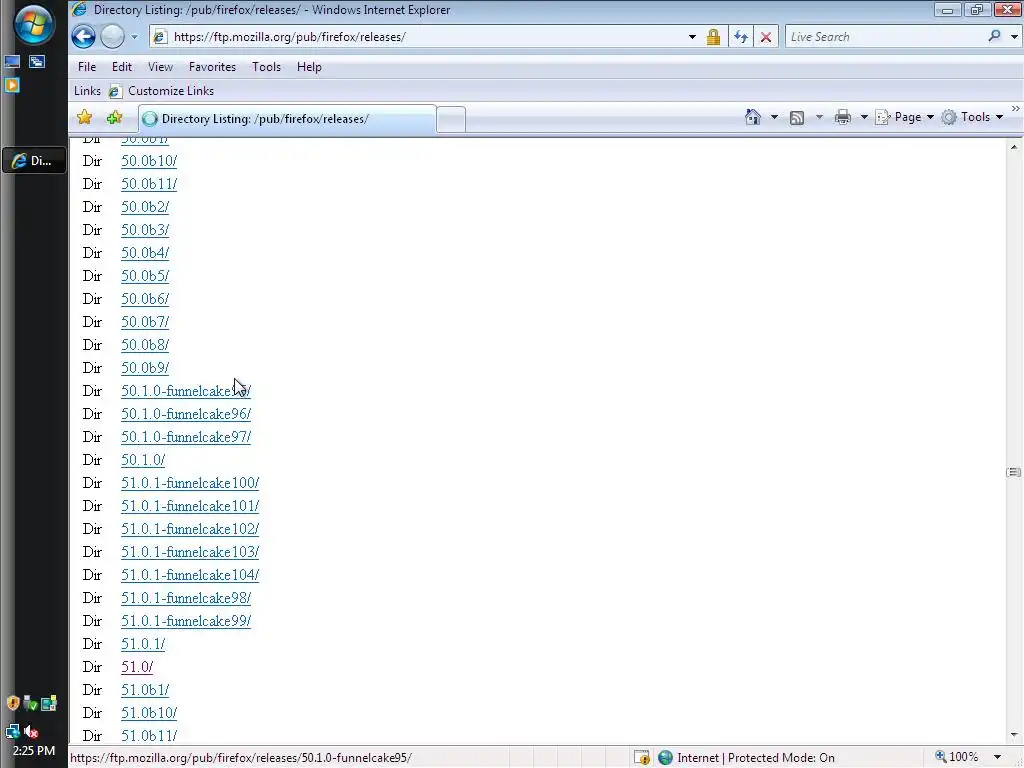The image size is (1024, 768).
Task: Open the View menu
Action: [x=160, y=67]
